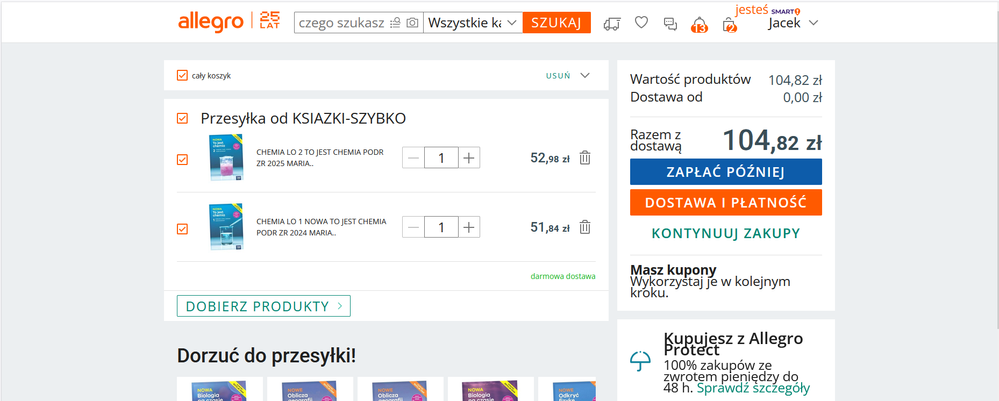Uncheck the CHEMIA LO 1 item checkbox
The image size is (999, 401).
182,229
